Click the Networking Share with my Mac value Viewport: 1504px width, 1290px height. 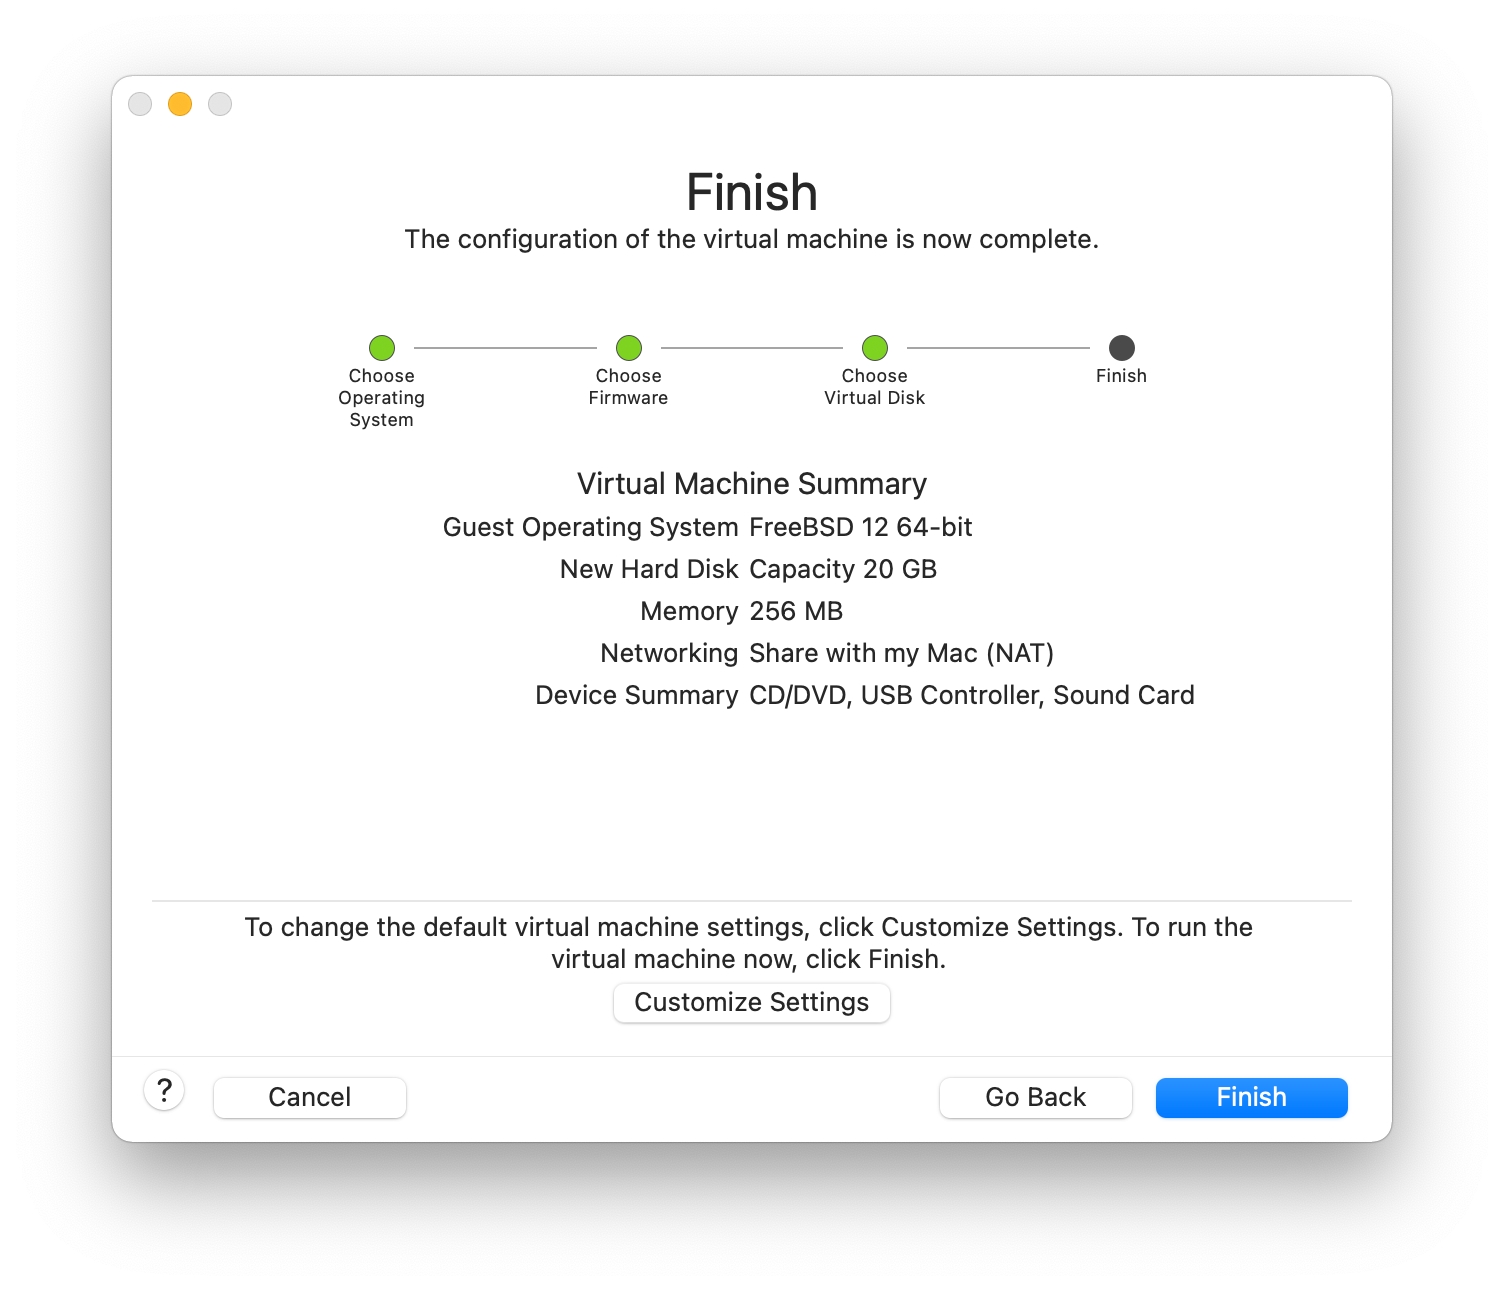click(902, 653)
